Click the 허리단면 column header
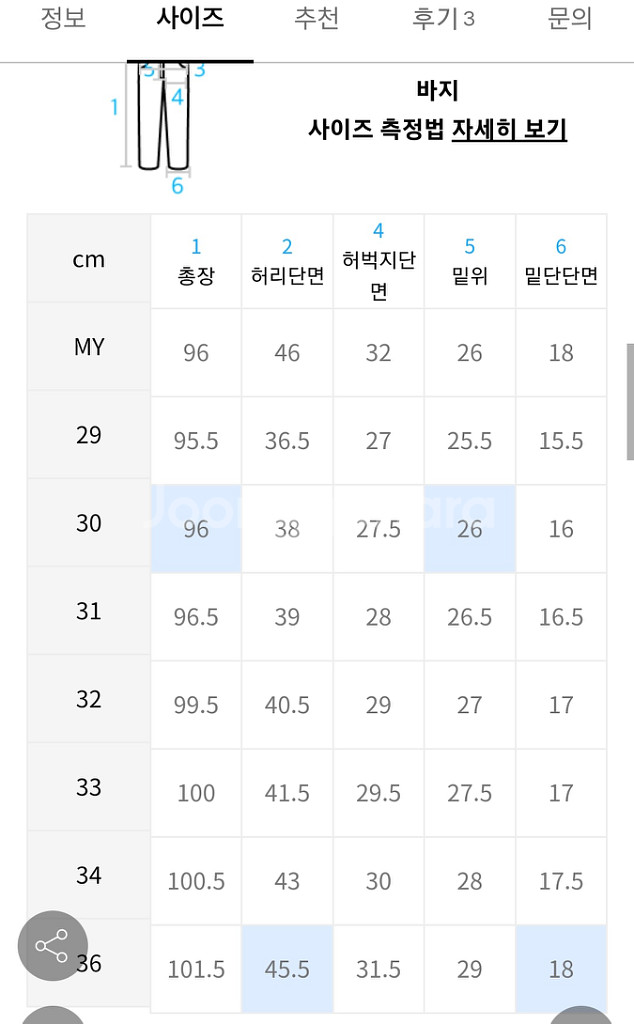 pyautogui.click(x=287, y=262)
